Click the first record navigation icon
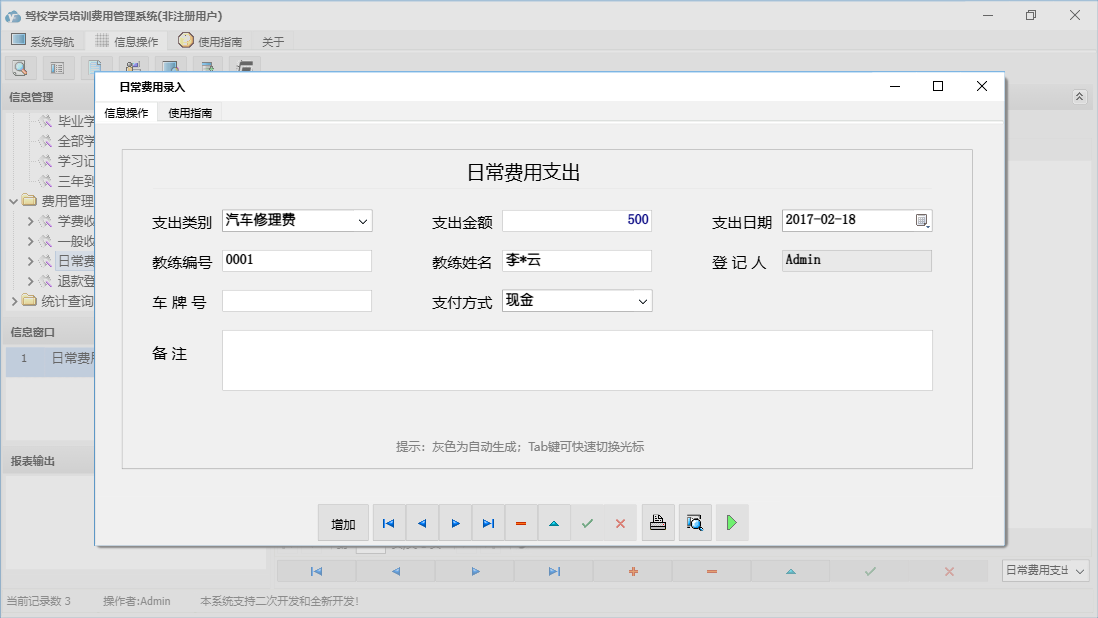The image size is (1098, 618). tap(389, 522)
